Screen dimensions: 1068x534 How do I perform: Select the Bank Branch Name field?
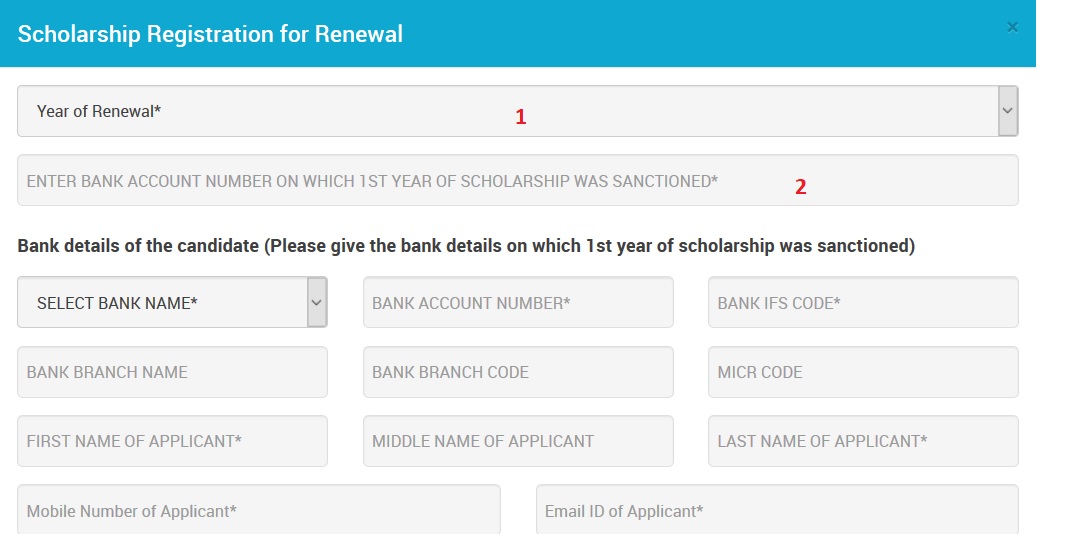(x=172, y=372)
